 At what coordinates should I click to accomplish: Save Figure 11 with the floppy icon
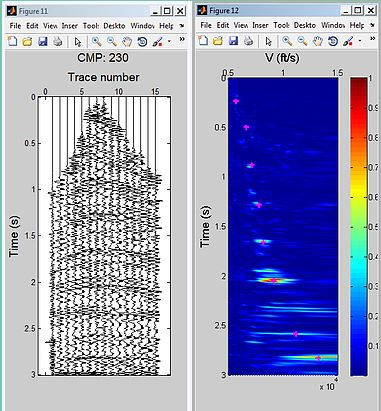point(43,42)
